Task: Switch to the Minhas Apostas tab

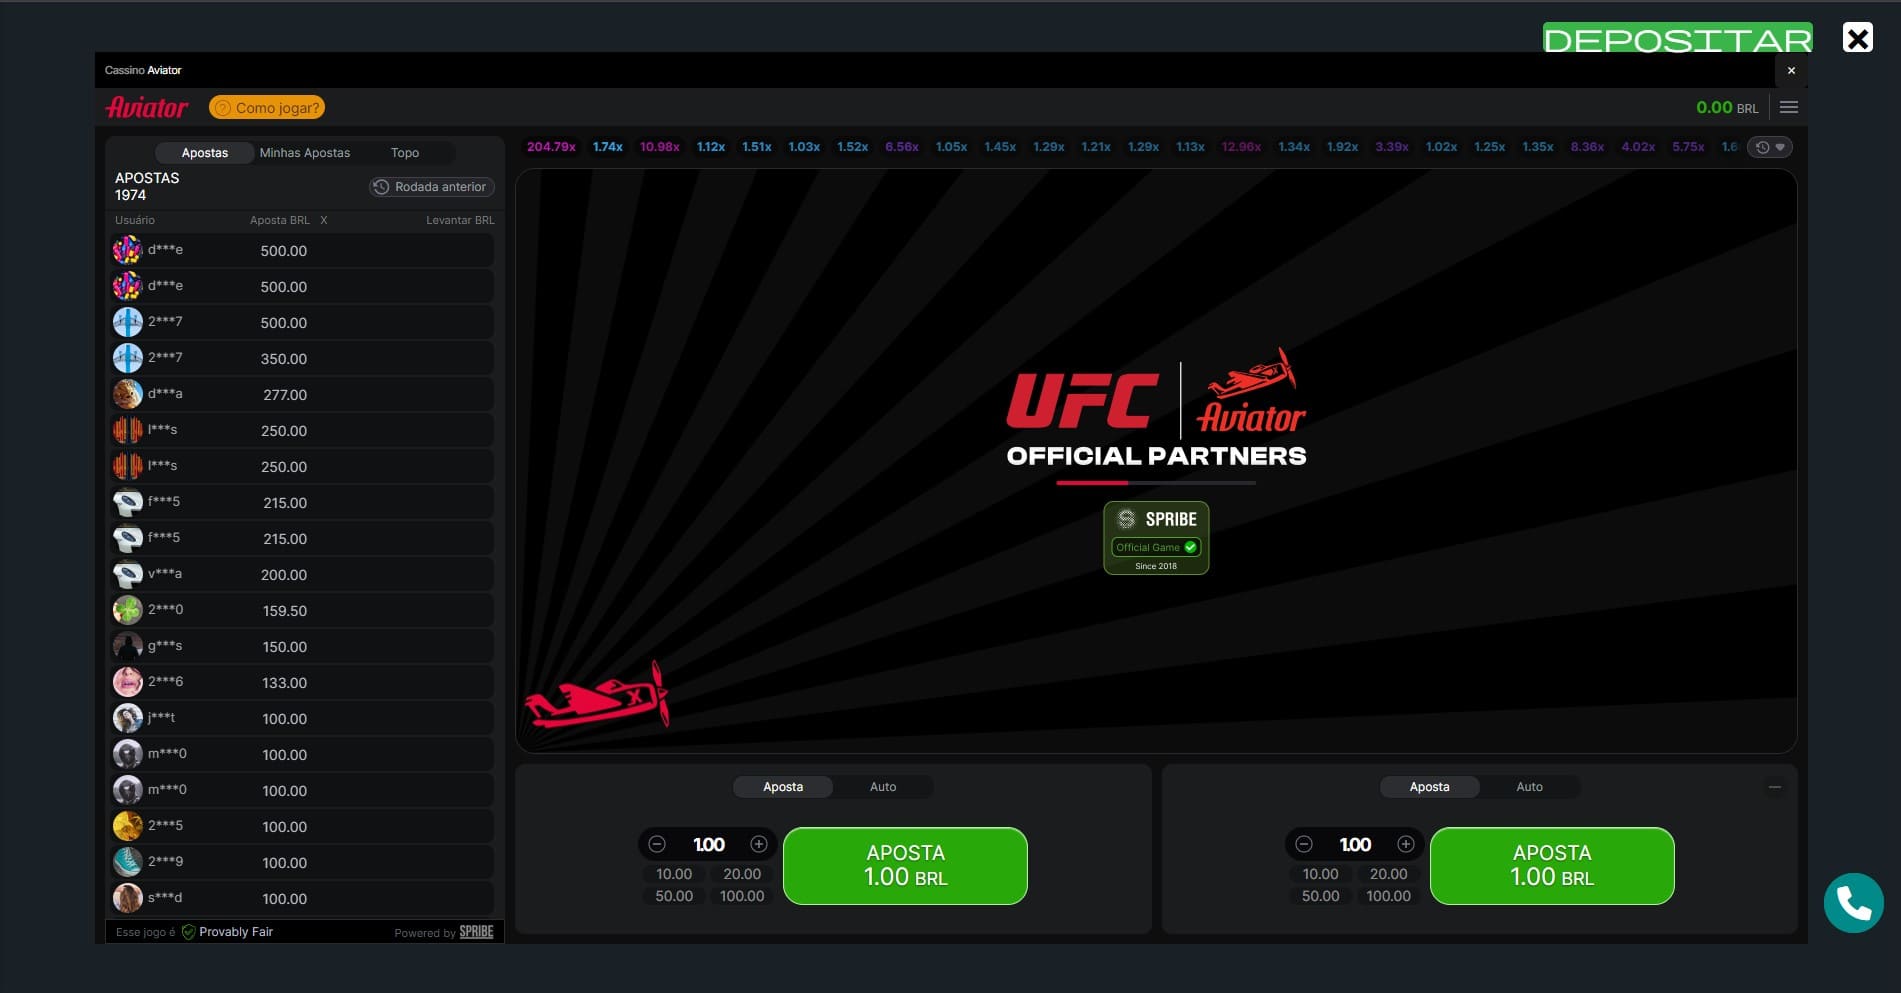Action: click(305, 153)
